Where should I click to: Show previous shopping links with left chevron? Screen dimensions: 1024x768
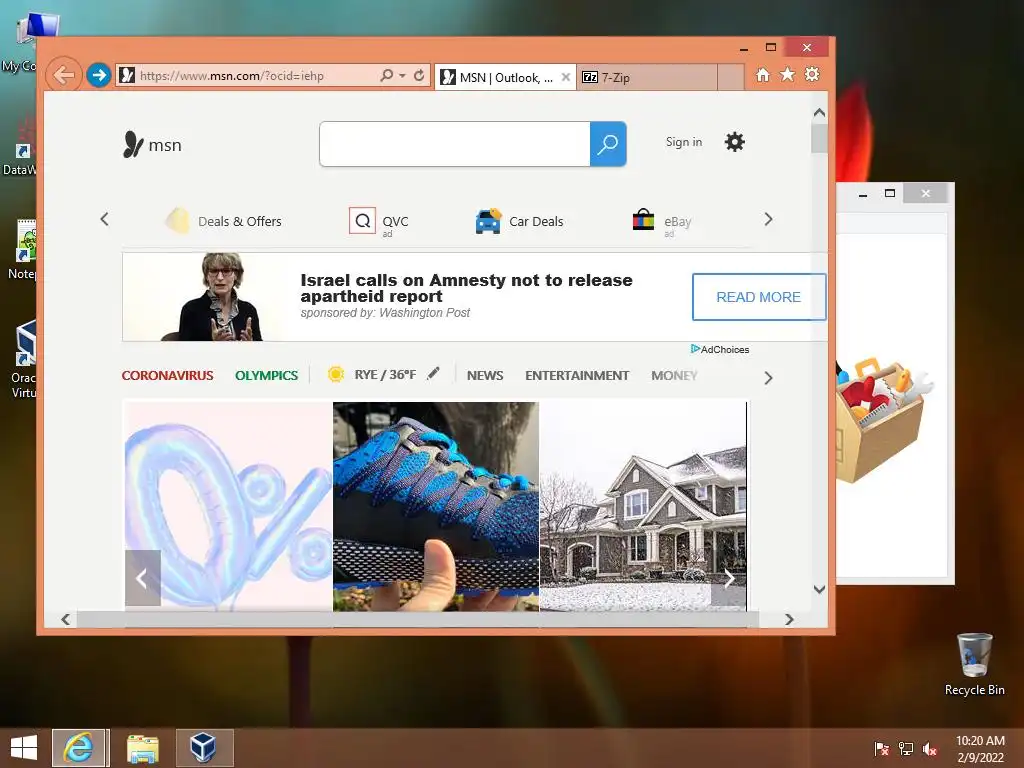coord(104,219)
